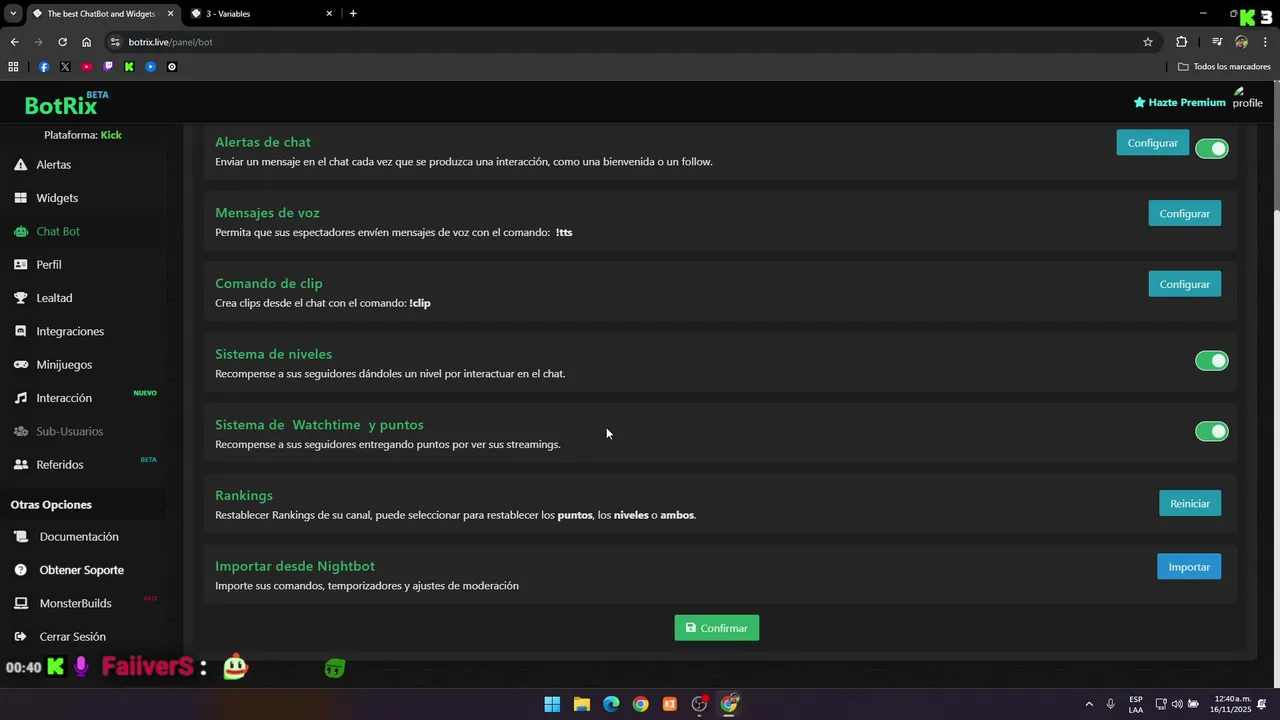Image resolution: width=1280 pixels, height=720 pixels.
Task: Open Twitch bookmark
Action: tap(108, 67)
